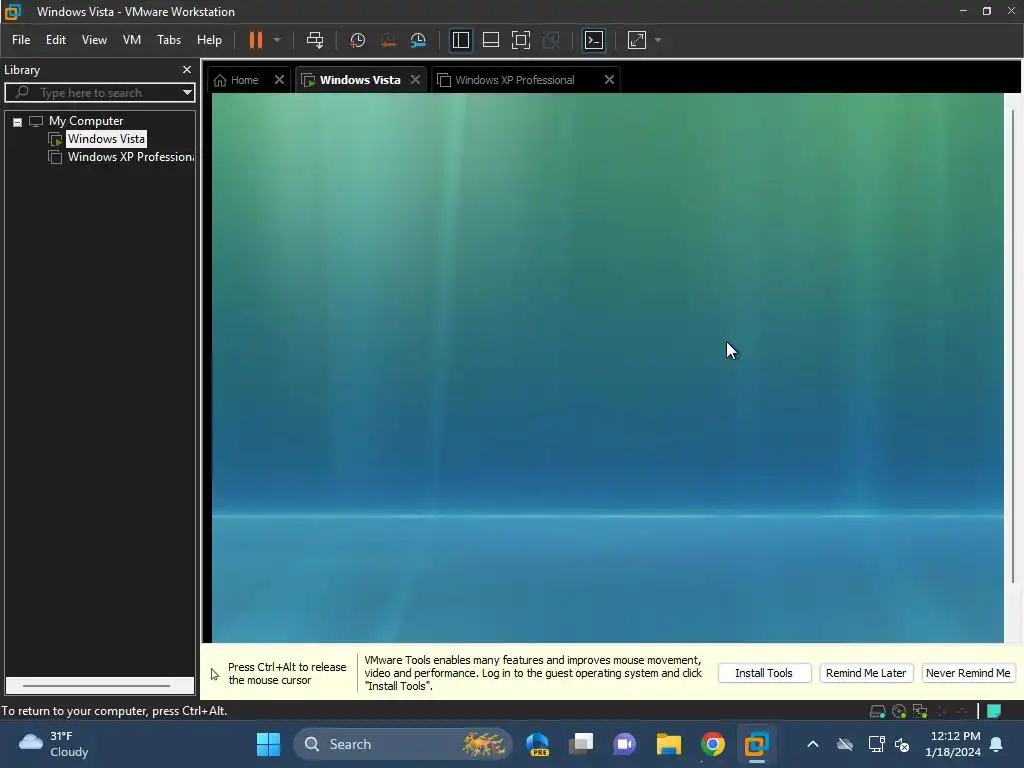Screen dimensions: 1024x768
Task: Open the notifications bell
Action: click(997, 744)
